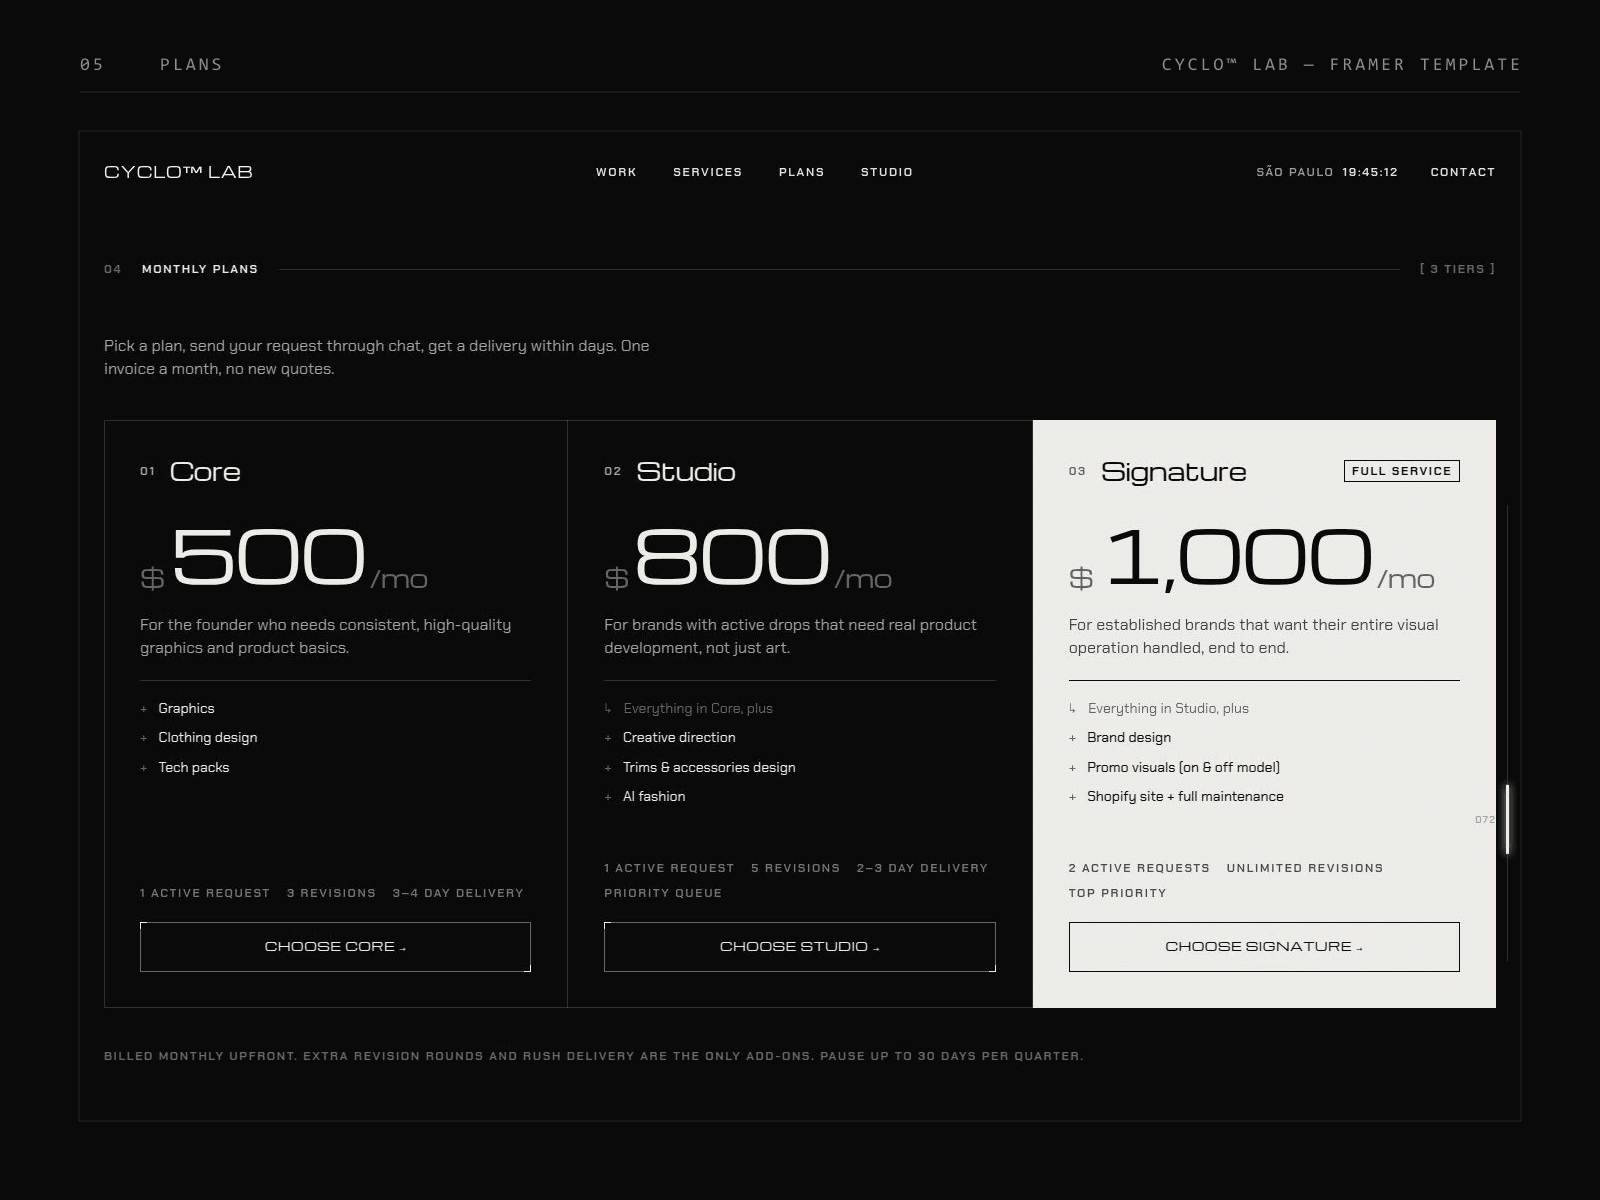Click the 500 price figure
Screen dimensions: 1600x1200
point(268,557)
